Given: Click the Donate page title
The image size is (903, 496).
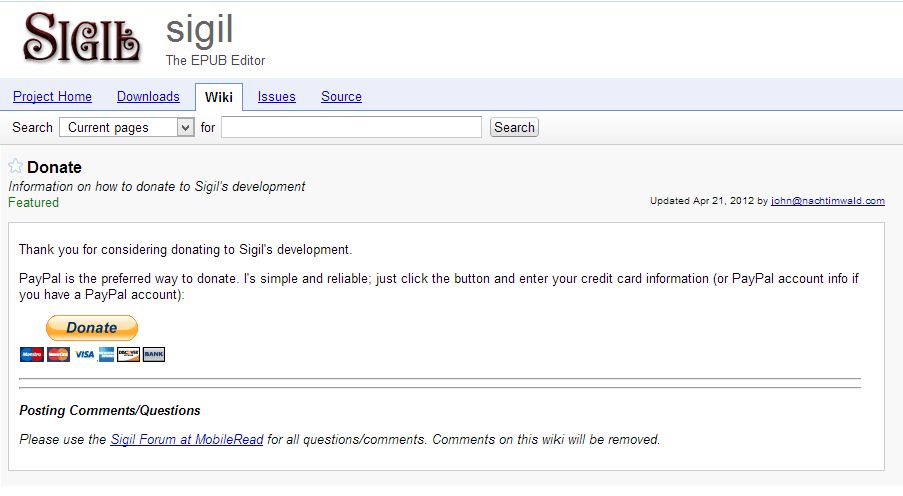Looking at the screenshot, I should click(x=54, y=167).
